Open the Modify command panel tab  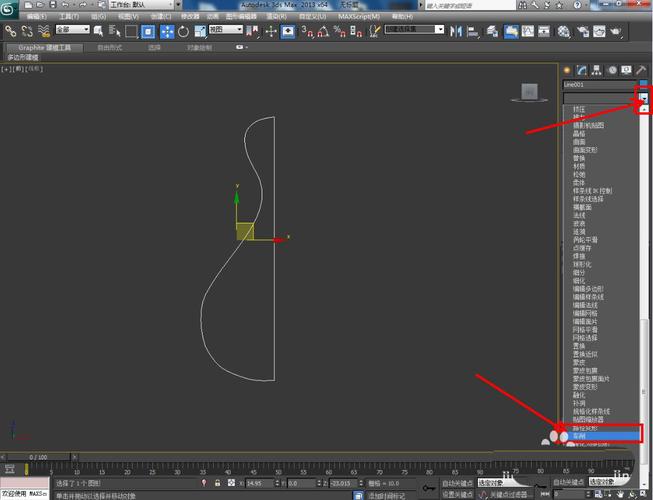click(x=581, y=70)
